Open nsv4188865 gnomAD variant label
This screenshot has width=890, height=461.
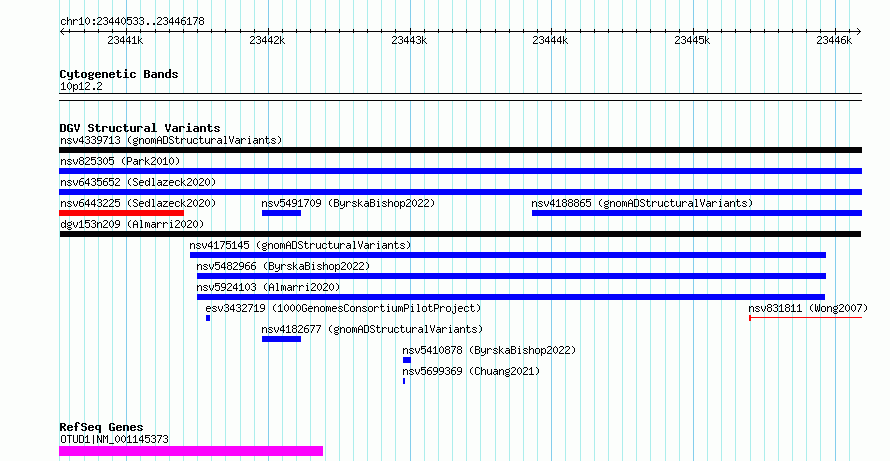642,203
